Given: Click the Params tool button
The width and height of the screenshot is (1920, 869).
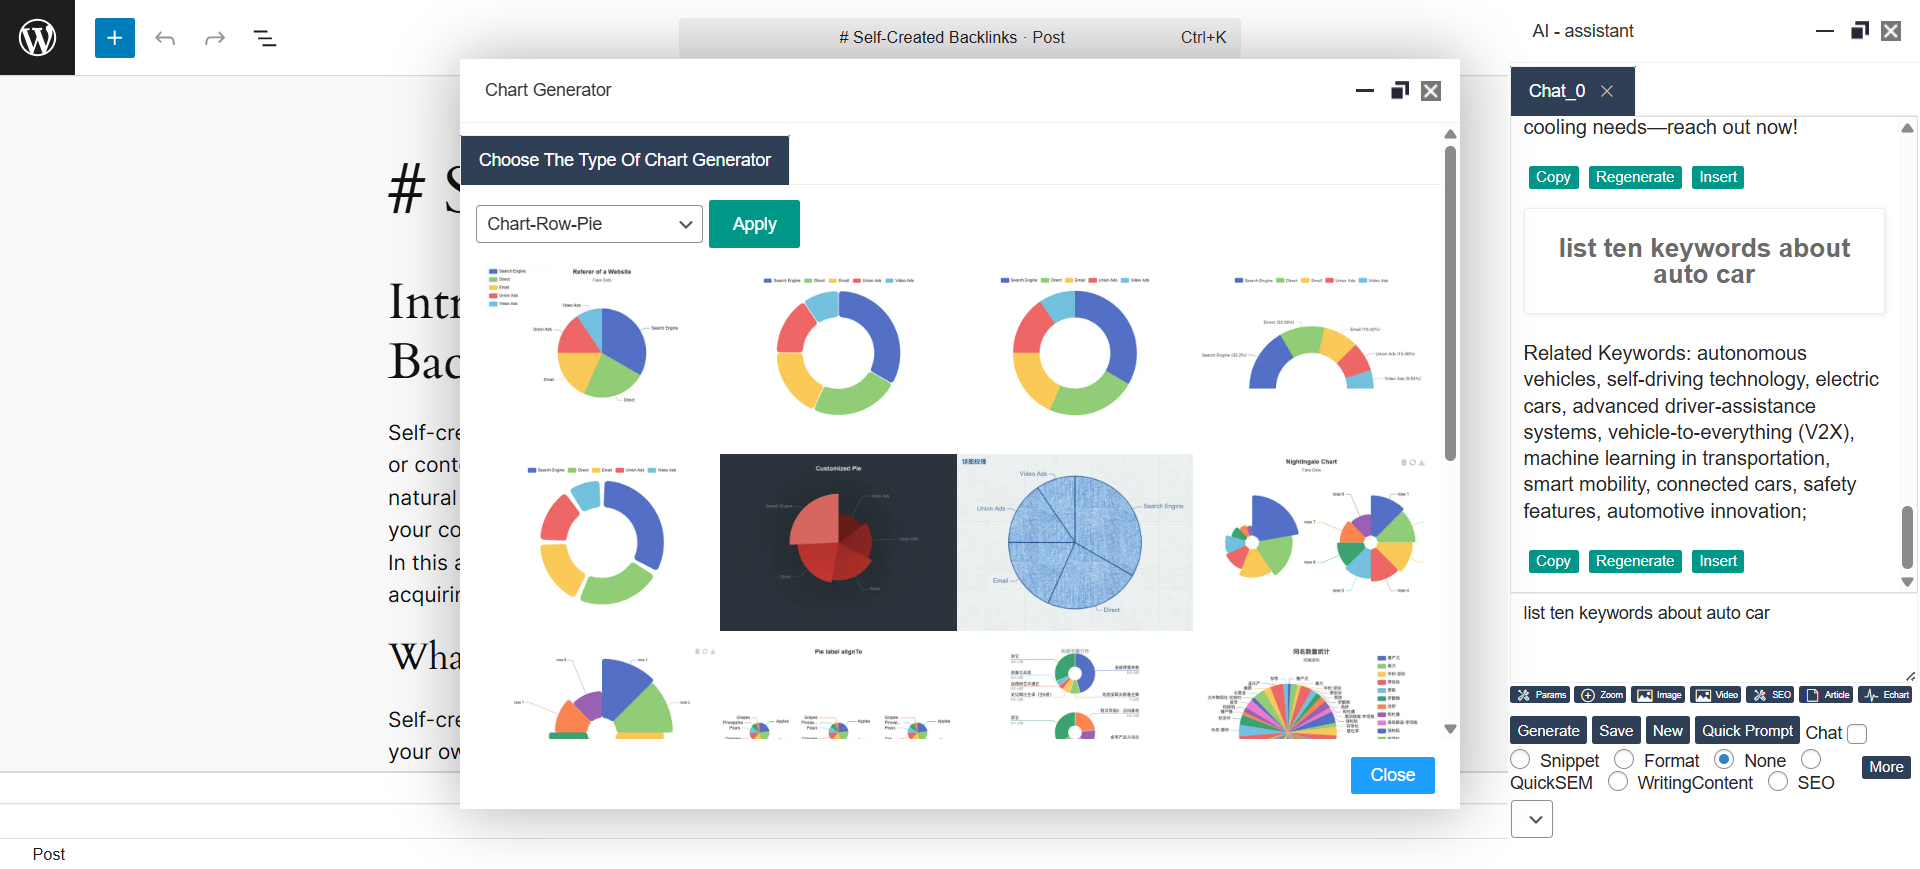Looking at the screenshot, I should (1539, 695).
